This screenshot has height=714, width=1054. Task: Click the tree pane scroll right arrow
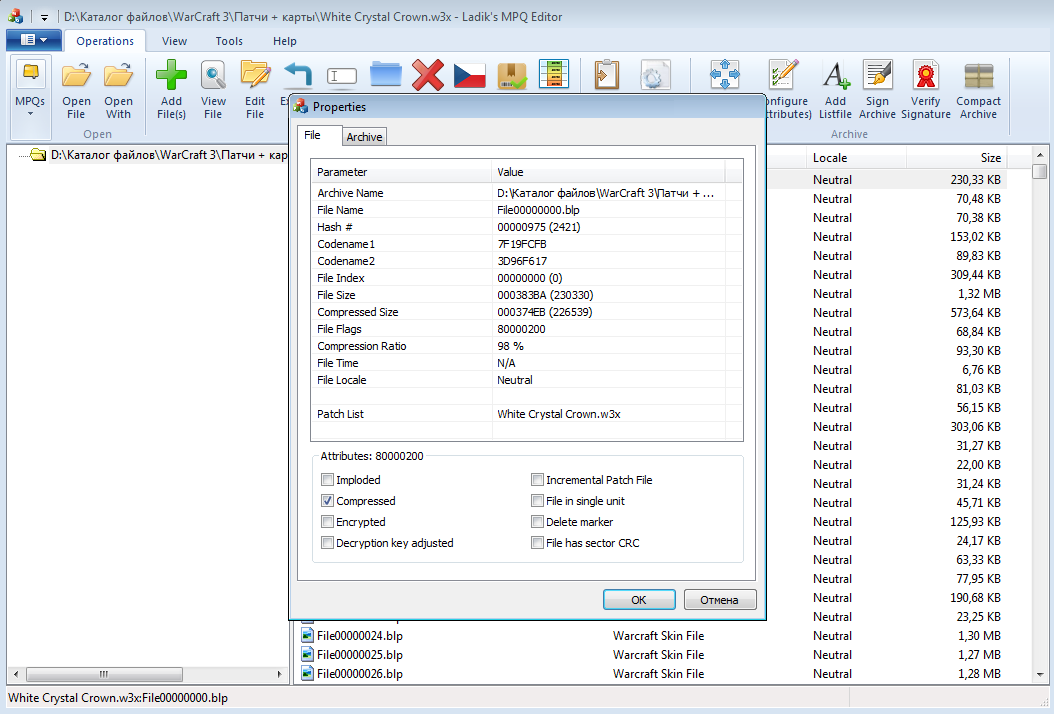(280, 674)
